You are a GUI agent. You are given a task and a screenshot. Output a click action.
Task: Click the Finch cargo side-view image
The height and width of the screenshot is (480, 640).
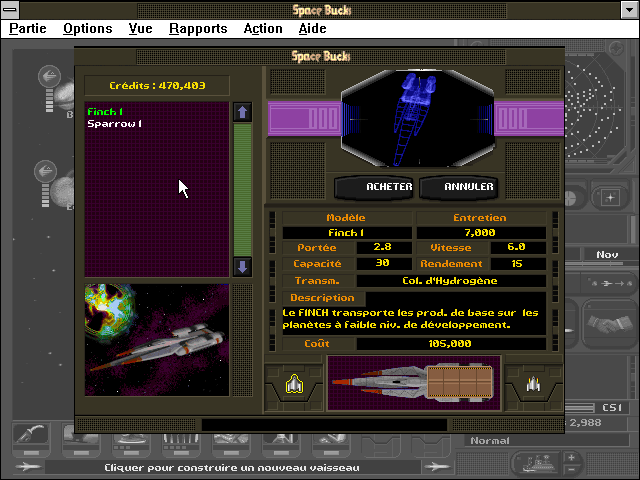pos(413,382)
